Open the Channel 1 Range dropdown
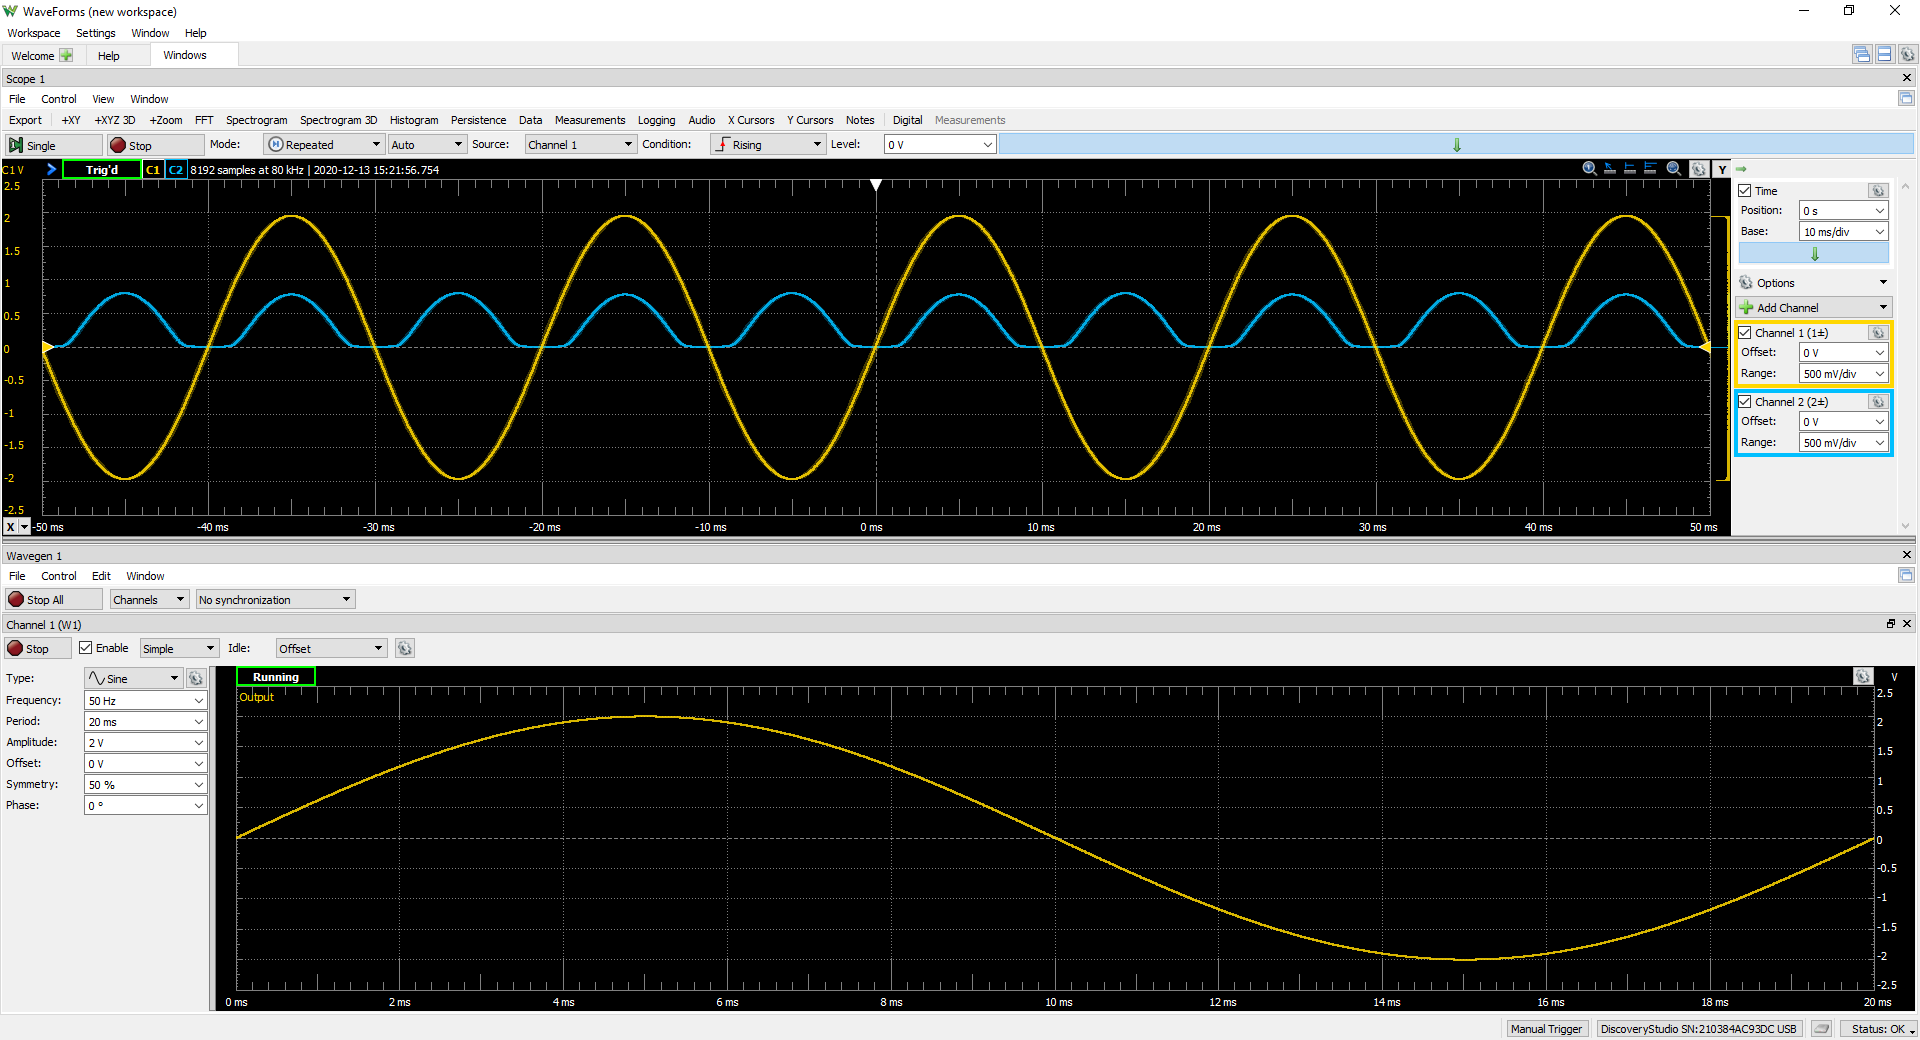This screenshot has width=1920, height=1040. click(x=1844, y=374)
